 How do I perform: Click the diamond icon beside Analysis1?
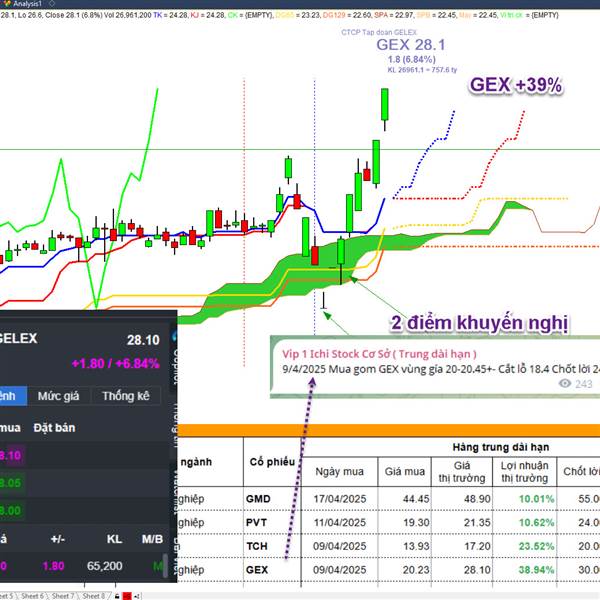(x=52, y=3)
